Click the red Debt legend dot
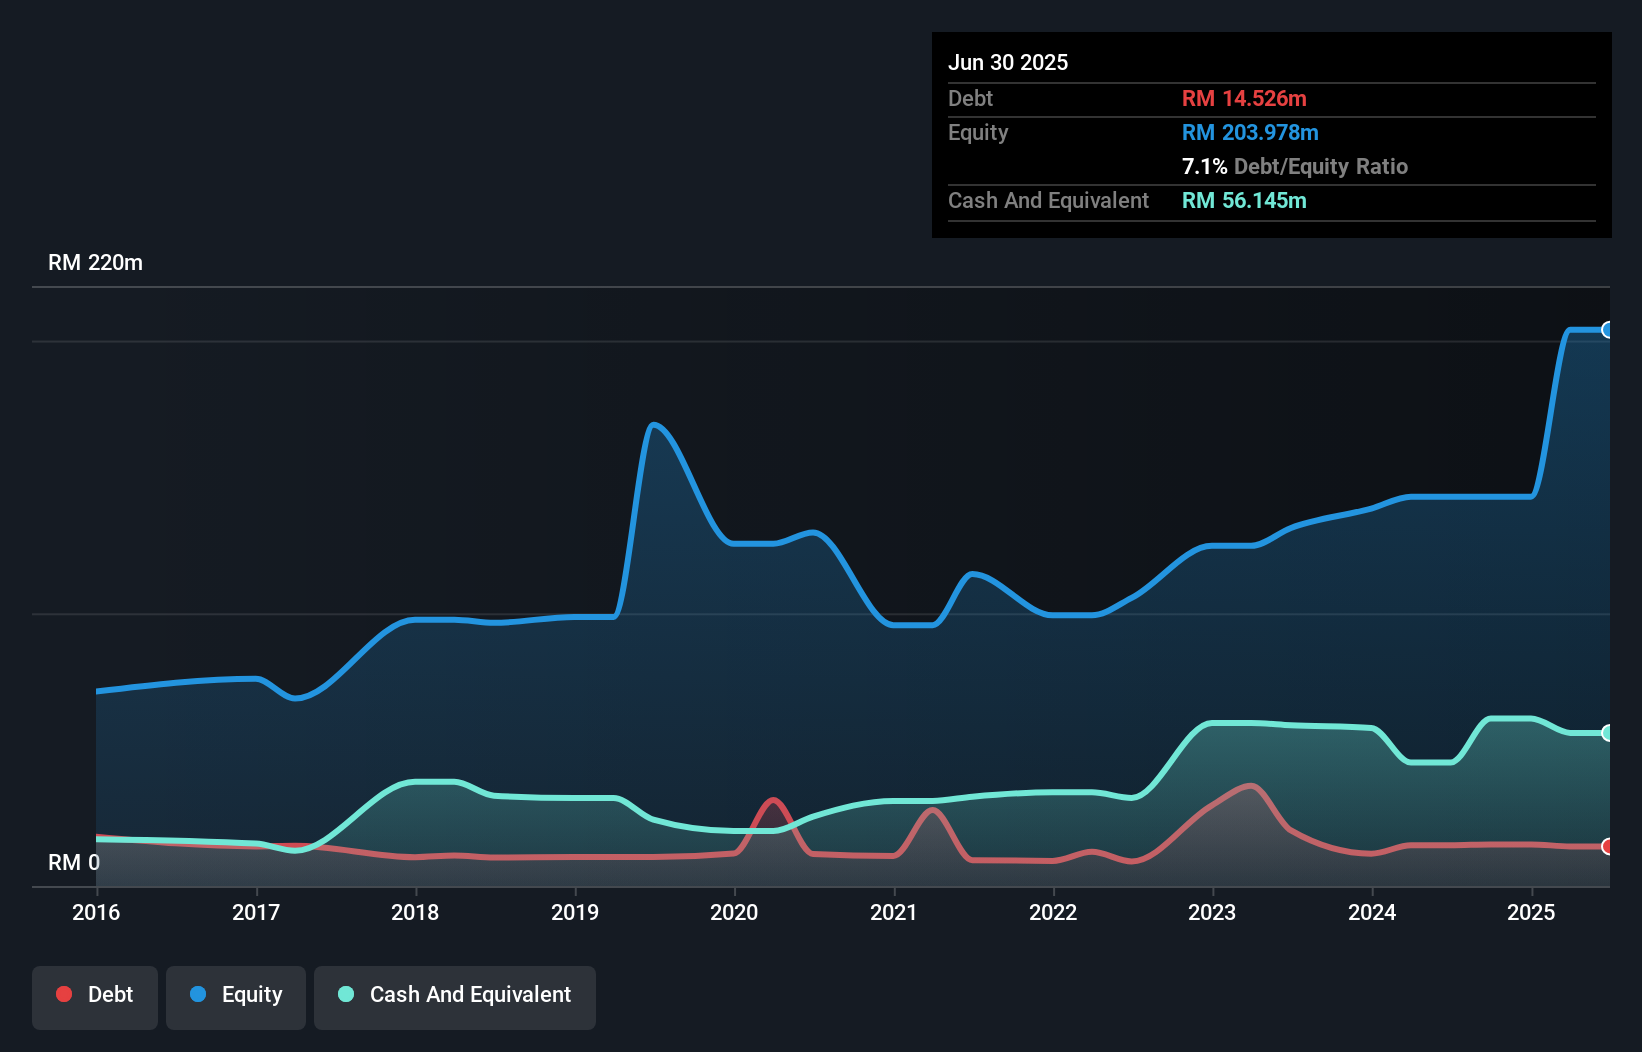The image size is (1642, 1052). click(64, 994)
